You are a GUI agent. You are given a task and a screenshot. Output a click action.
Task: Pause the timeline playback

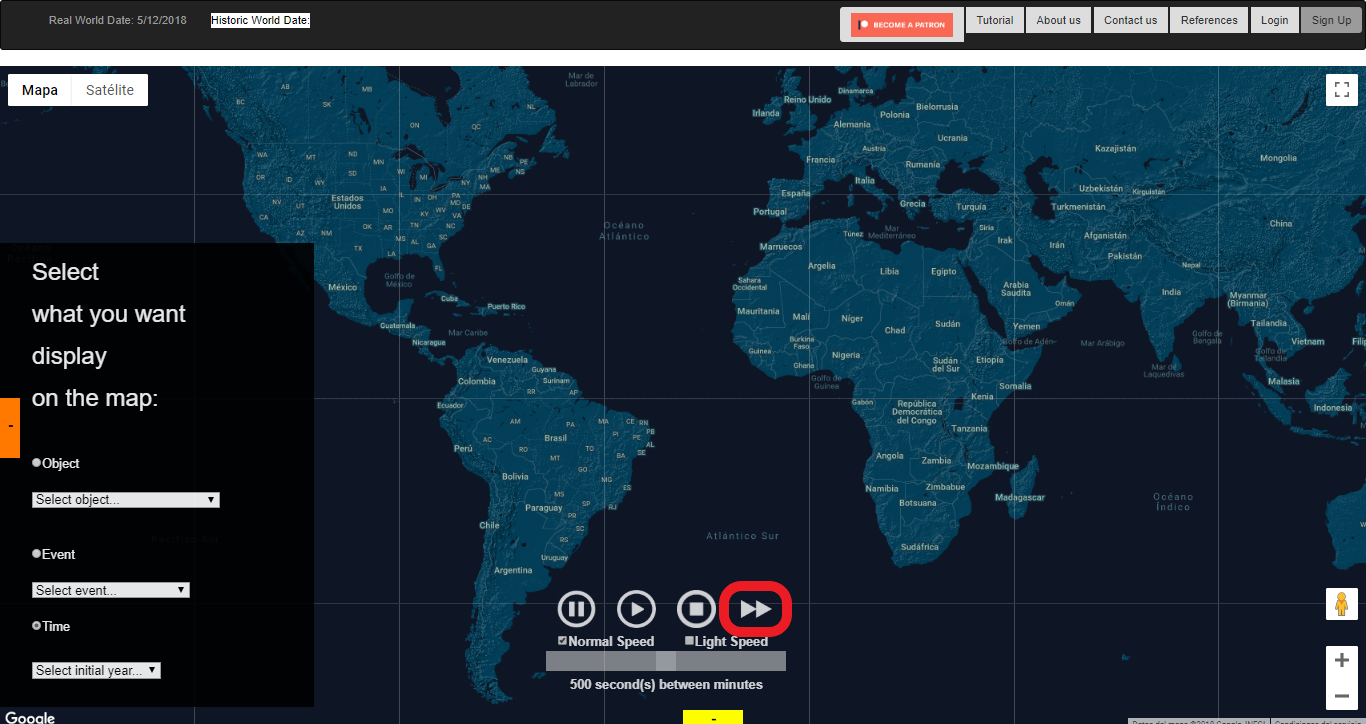point(576,609)
